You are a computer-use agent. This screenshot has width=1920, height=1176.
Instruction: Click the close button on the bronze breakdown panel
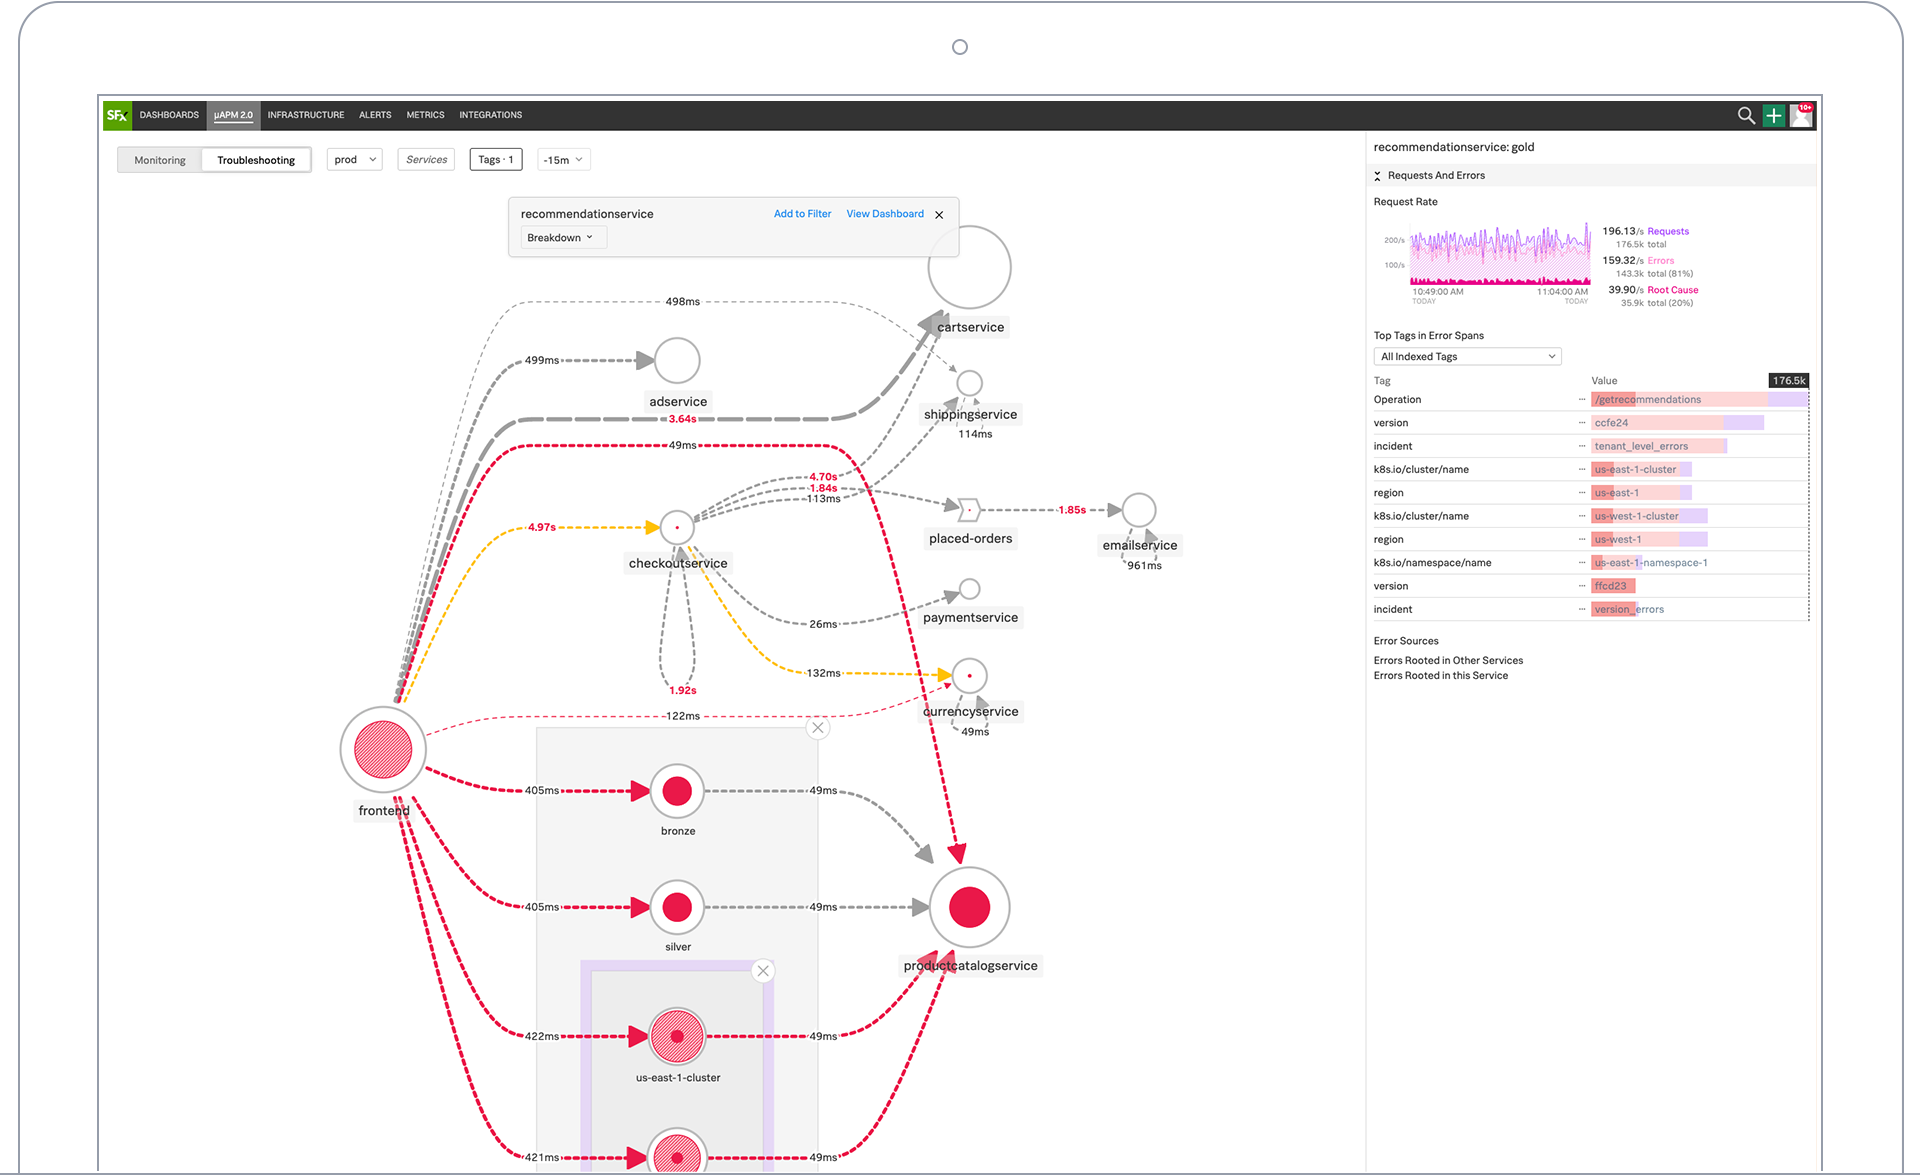819,728
